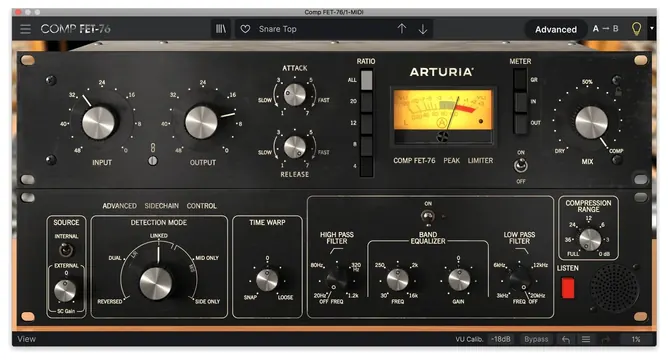The height and width of the screenshot is (360, 668).
Task: Click the Bypass button
Action: [536, 339]
